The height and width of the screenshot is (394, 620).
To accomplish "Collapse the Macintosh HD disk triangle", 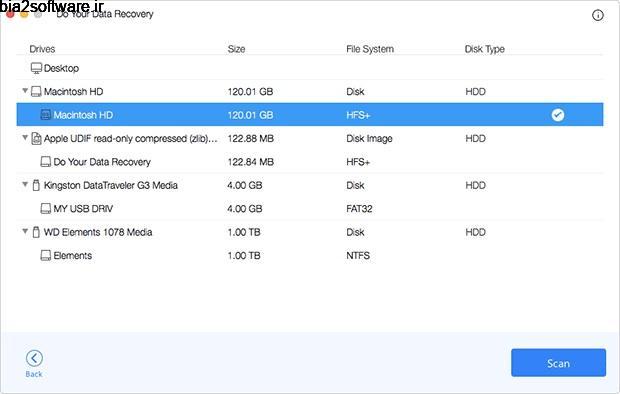I will pos(25,91).
